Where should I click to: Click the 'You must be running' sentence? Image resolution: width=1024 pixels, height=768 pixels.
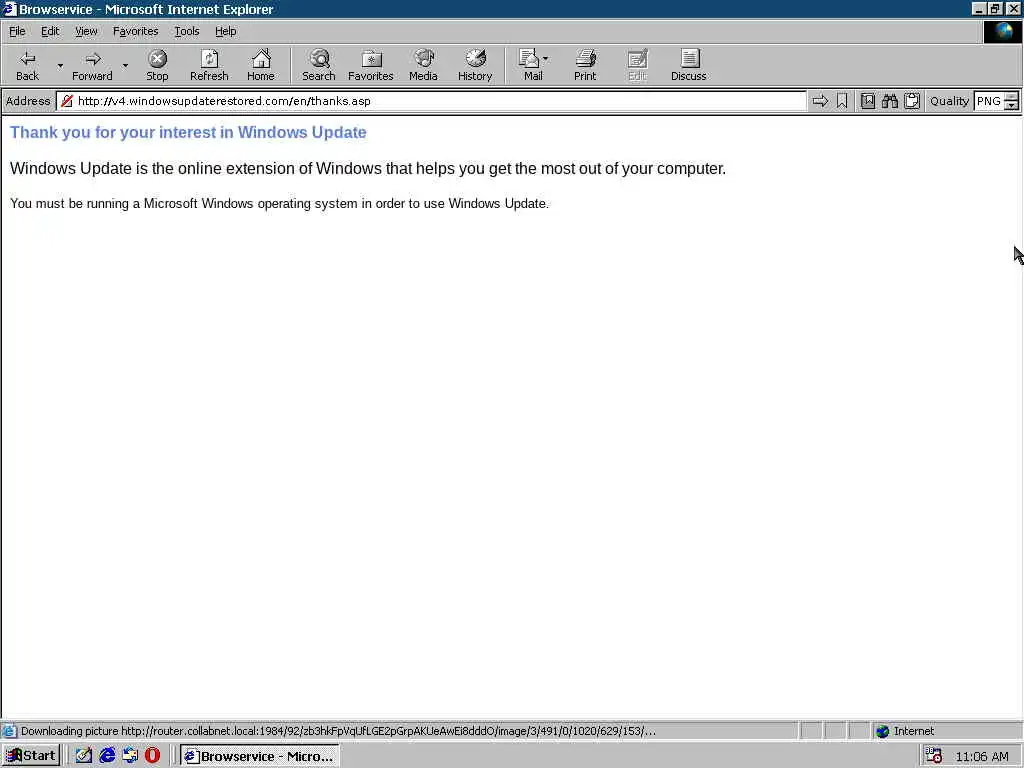click(x=280, y=203)
